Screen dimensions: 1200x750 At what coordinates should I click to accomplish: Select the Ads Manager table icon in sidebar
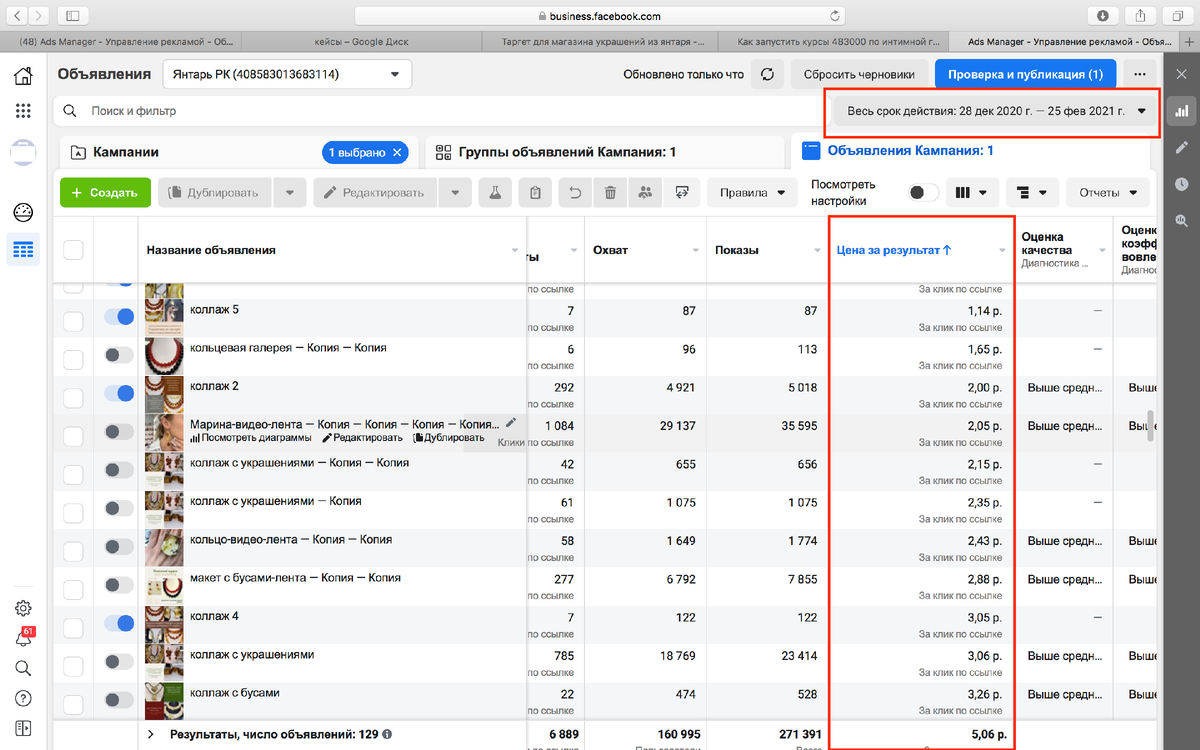coord(23,249)
